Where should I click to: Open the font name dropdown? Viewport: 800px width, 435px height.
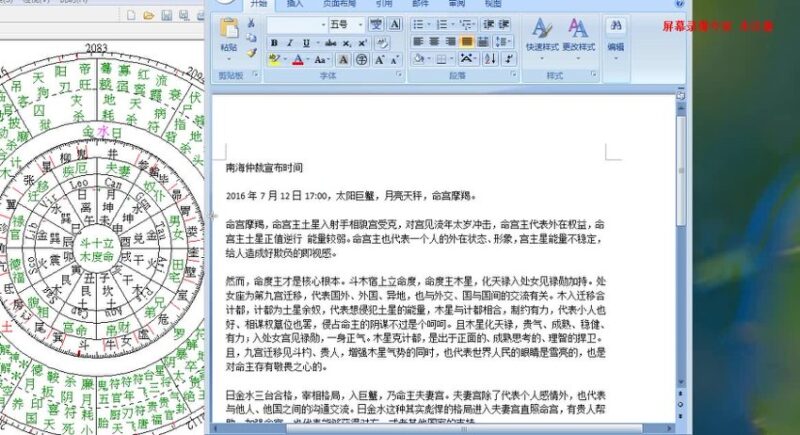323,24
